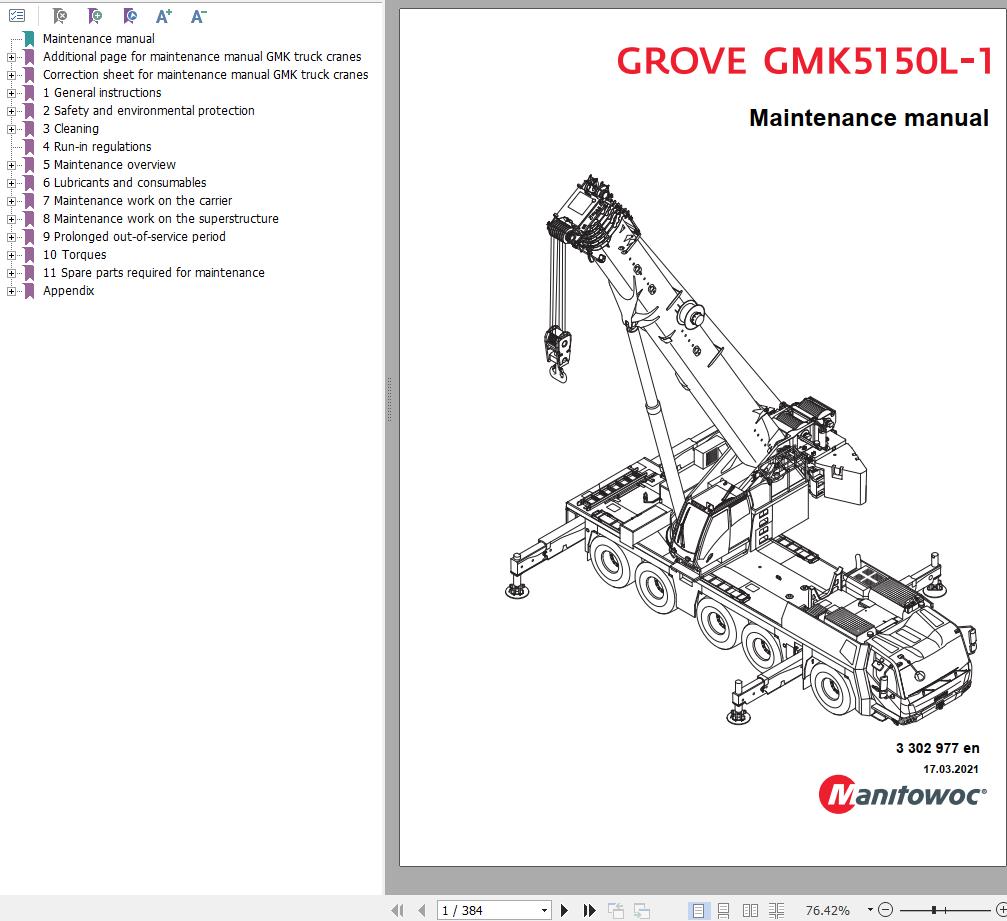Open the zoom percentage dropdown arrow
The width and height of the screenshot is (1007, 921).
(x=870, y=910)
